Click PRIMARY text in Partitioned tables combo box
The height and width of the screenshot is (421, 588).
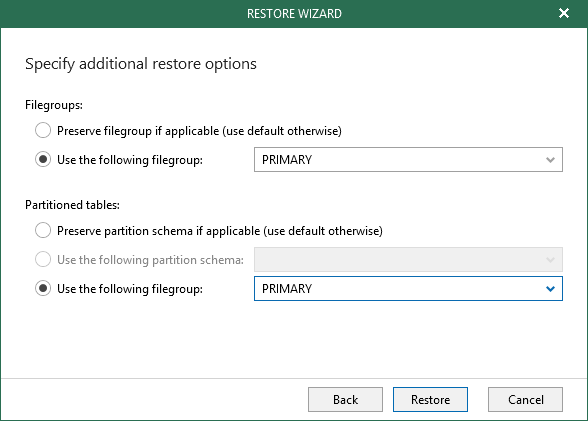[x=287, y=289]
